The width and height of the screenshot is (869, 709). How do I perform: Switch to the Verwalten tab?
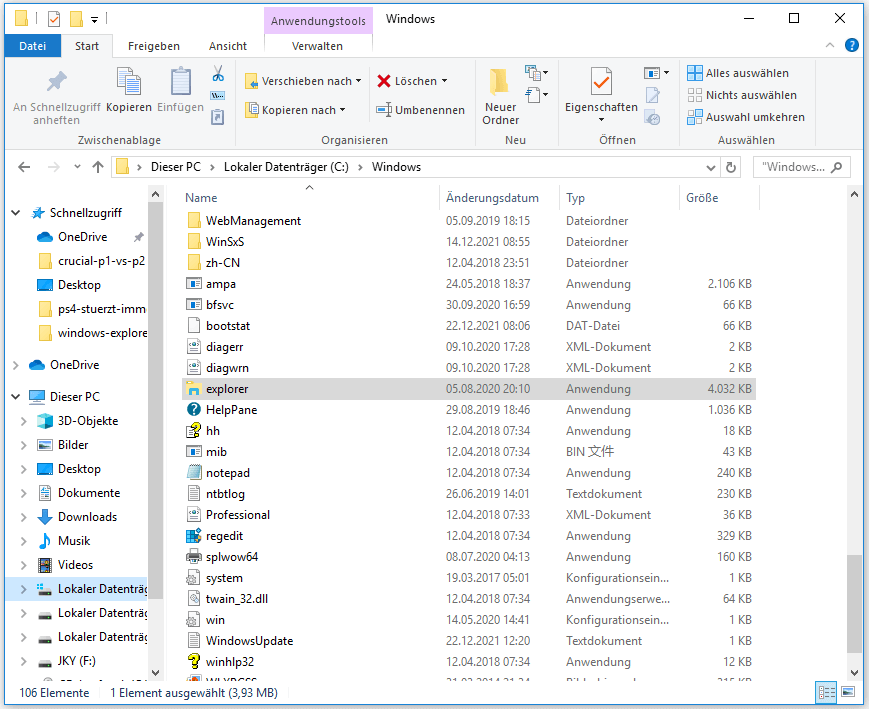pos(318,46)
